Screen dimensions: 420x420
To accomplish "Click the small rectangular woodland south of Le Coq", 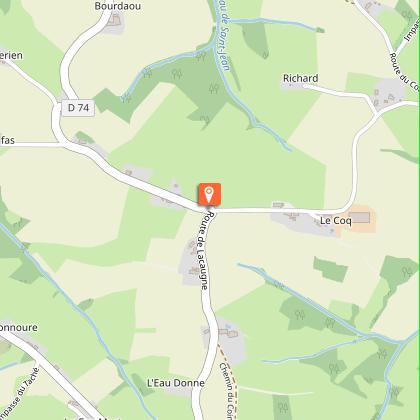I will coord(330,269).
